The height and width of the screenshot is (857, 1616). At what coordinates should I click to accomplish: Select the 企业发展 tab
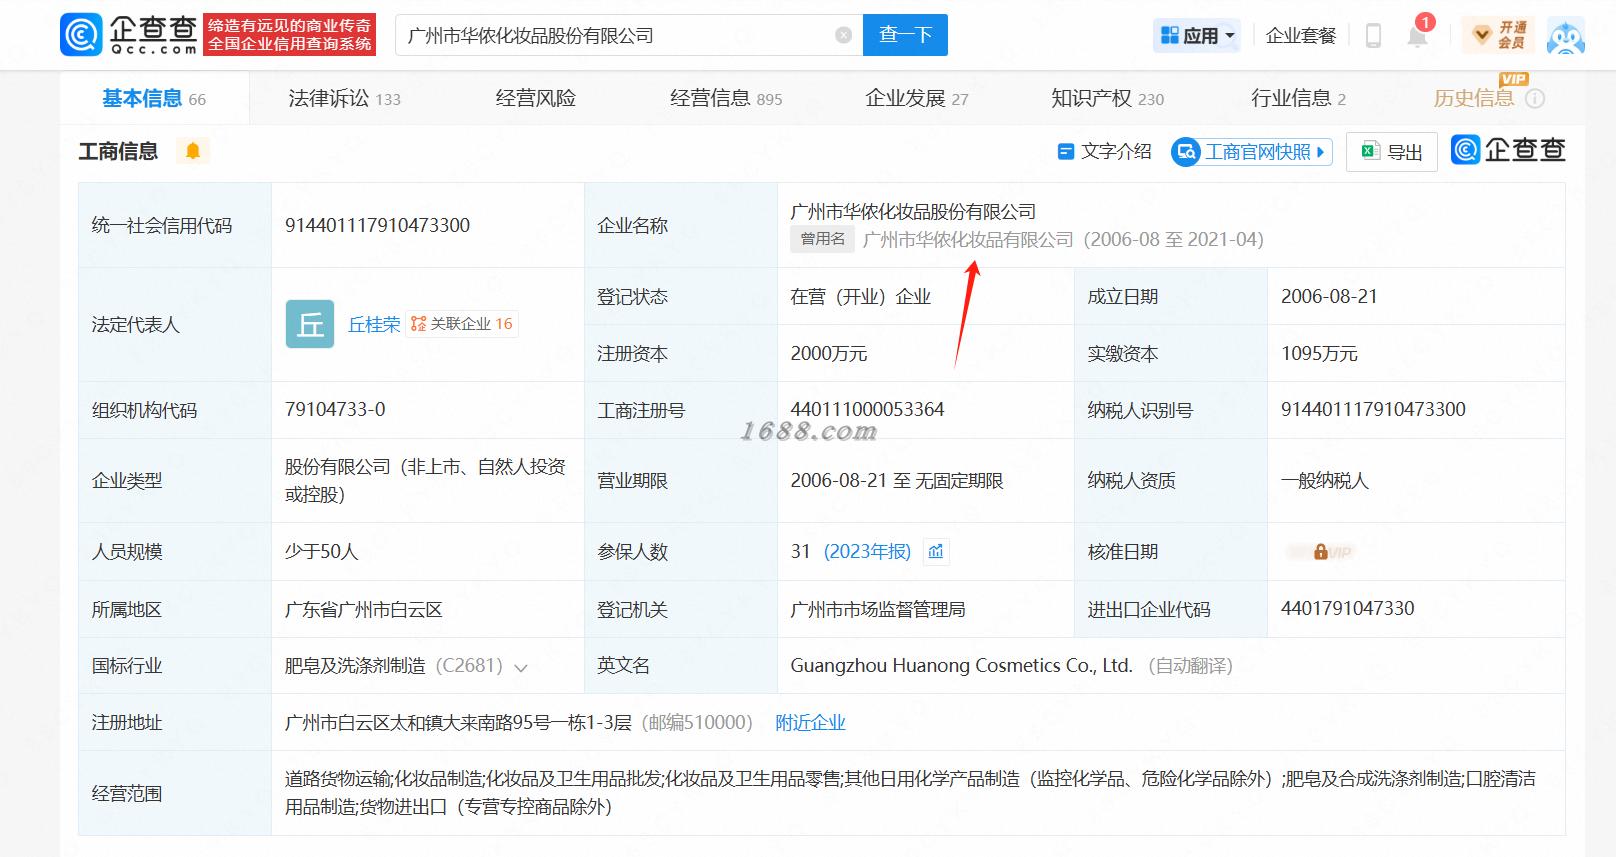click(x=917, y=98)
